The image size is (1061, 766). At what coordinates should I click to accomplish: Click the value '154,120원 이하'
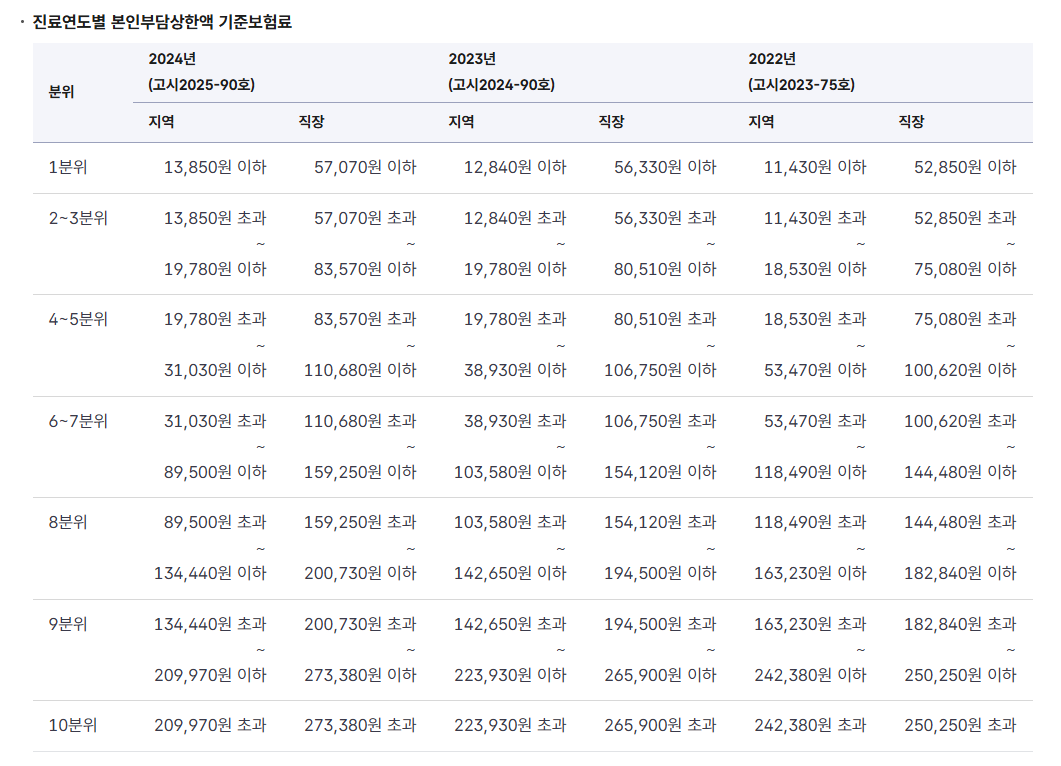pyautogui.click(x=660, y=472)
